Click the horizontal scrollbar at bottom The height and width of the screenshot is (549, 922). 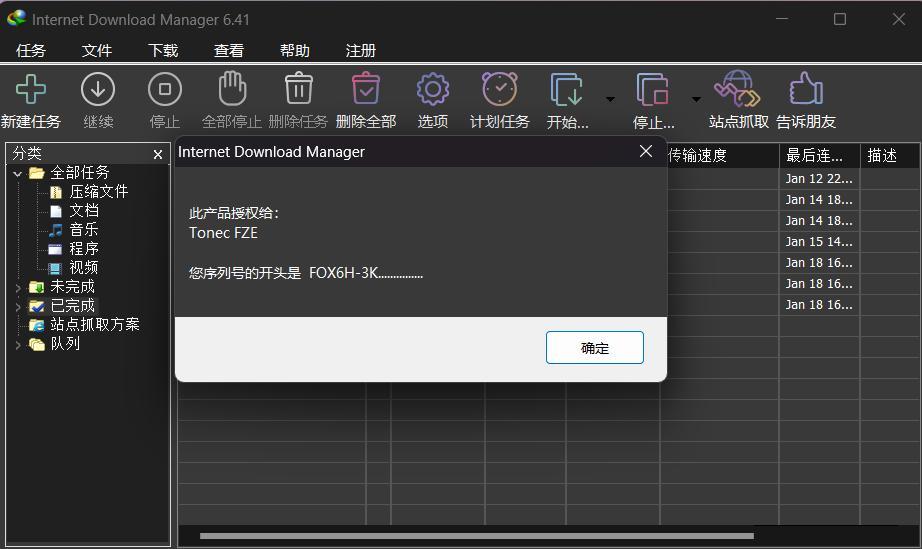pyautogui.click(x=476, y=535)
